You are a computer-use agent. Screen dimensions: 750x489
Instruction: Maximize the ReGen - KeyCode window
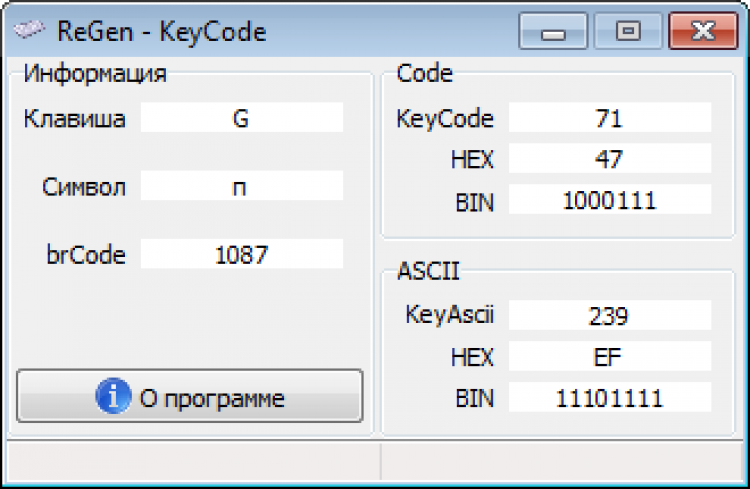627,32
